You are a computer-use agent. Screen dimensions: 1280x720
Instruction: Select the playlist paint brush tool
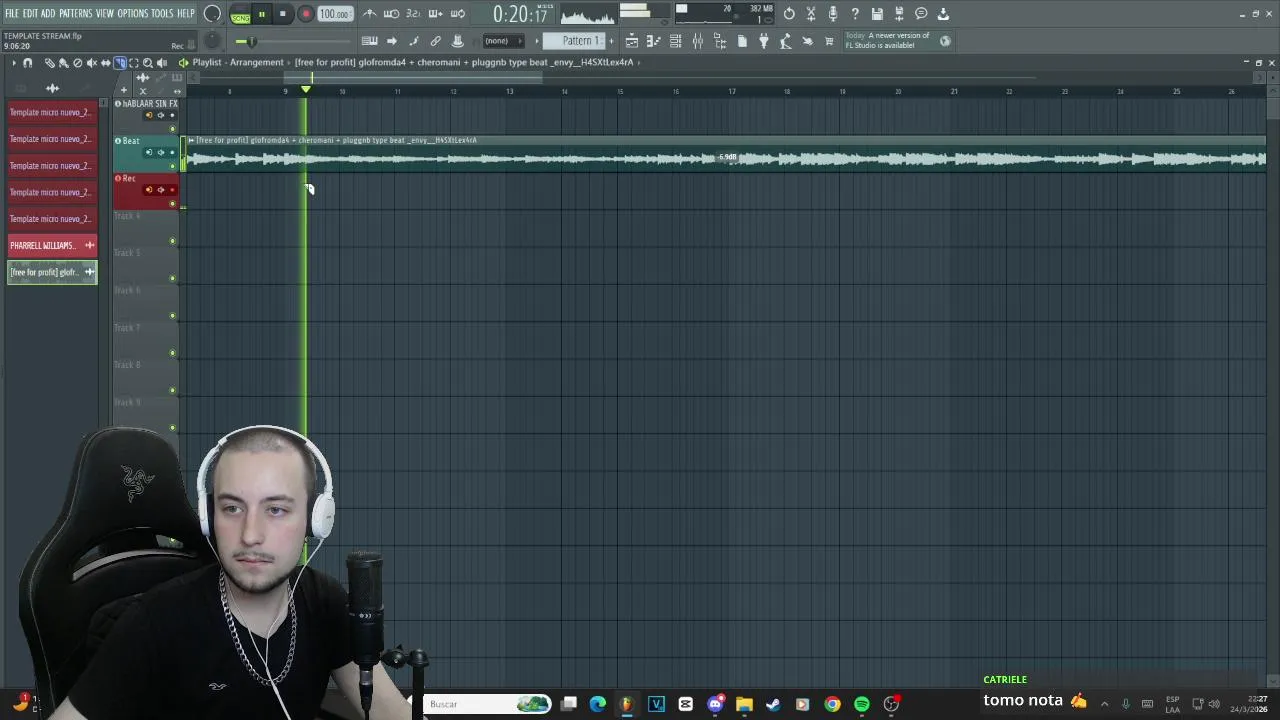coord(63,63)
